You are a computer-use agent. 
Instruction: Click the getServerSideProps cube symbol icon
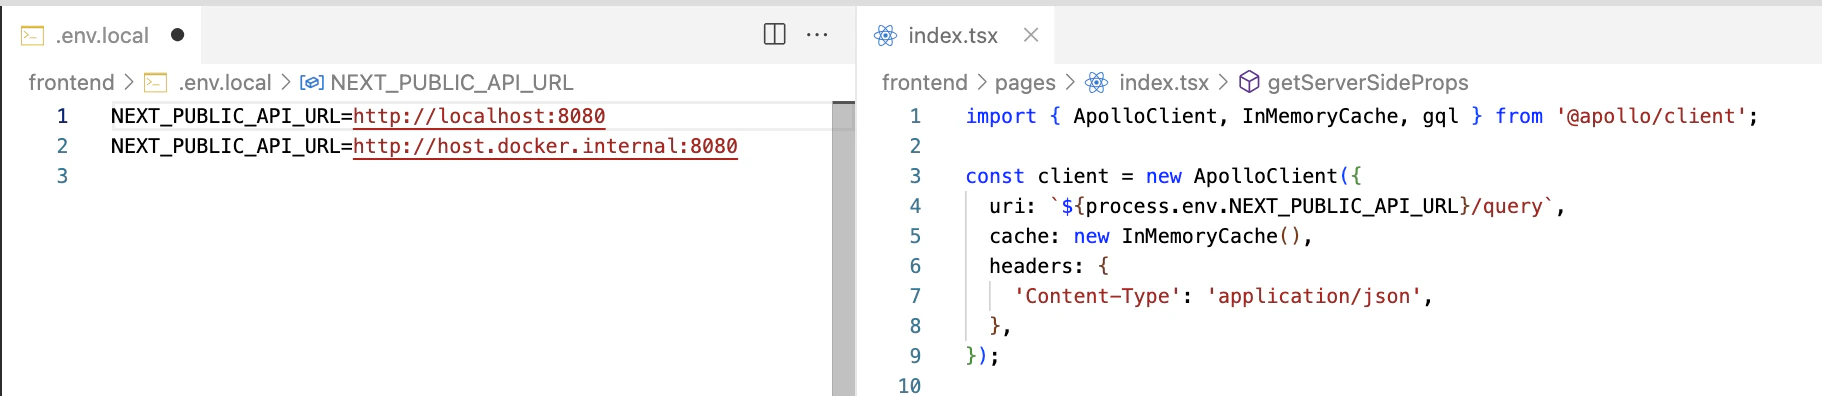(1249, 82)
